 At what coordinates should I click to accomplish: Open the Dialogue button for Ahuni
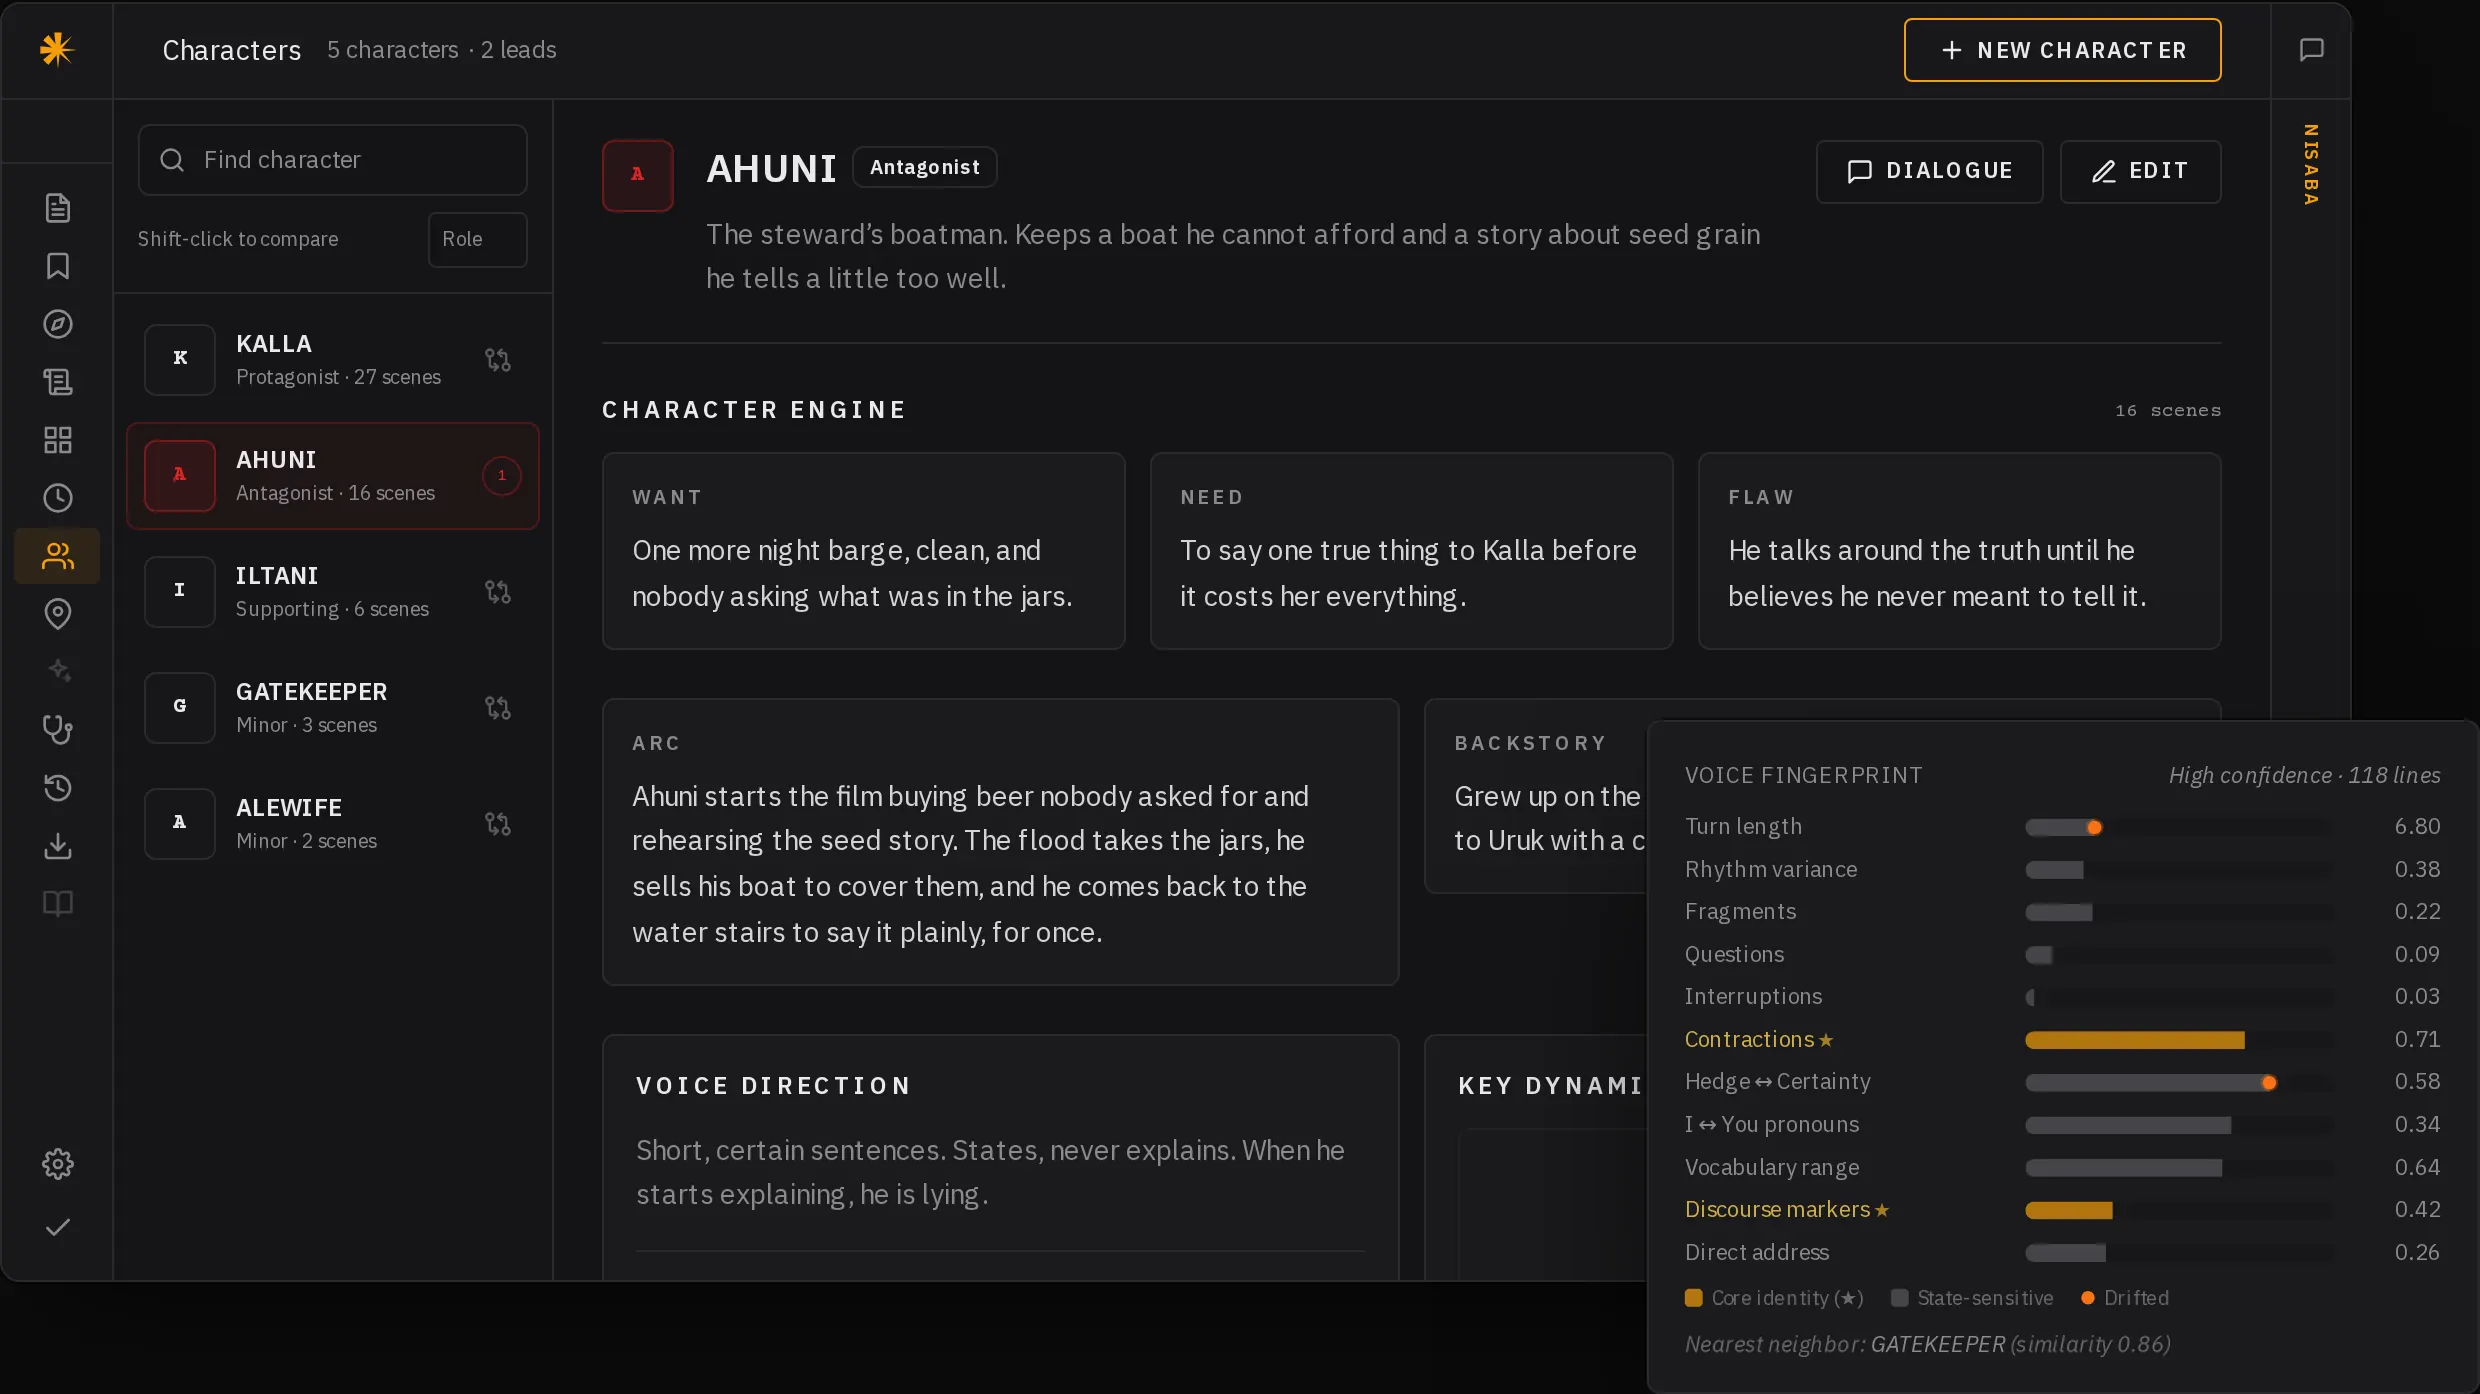[1929, 171]
